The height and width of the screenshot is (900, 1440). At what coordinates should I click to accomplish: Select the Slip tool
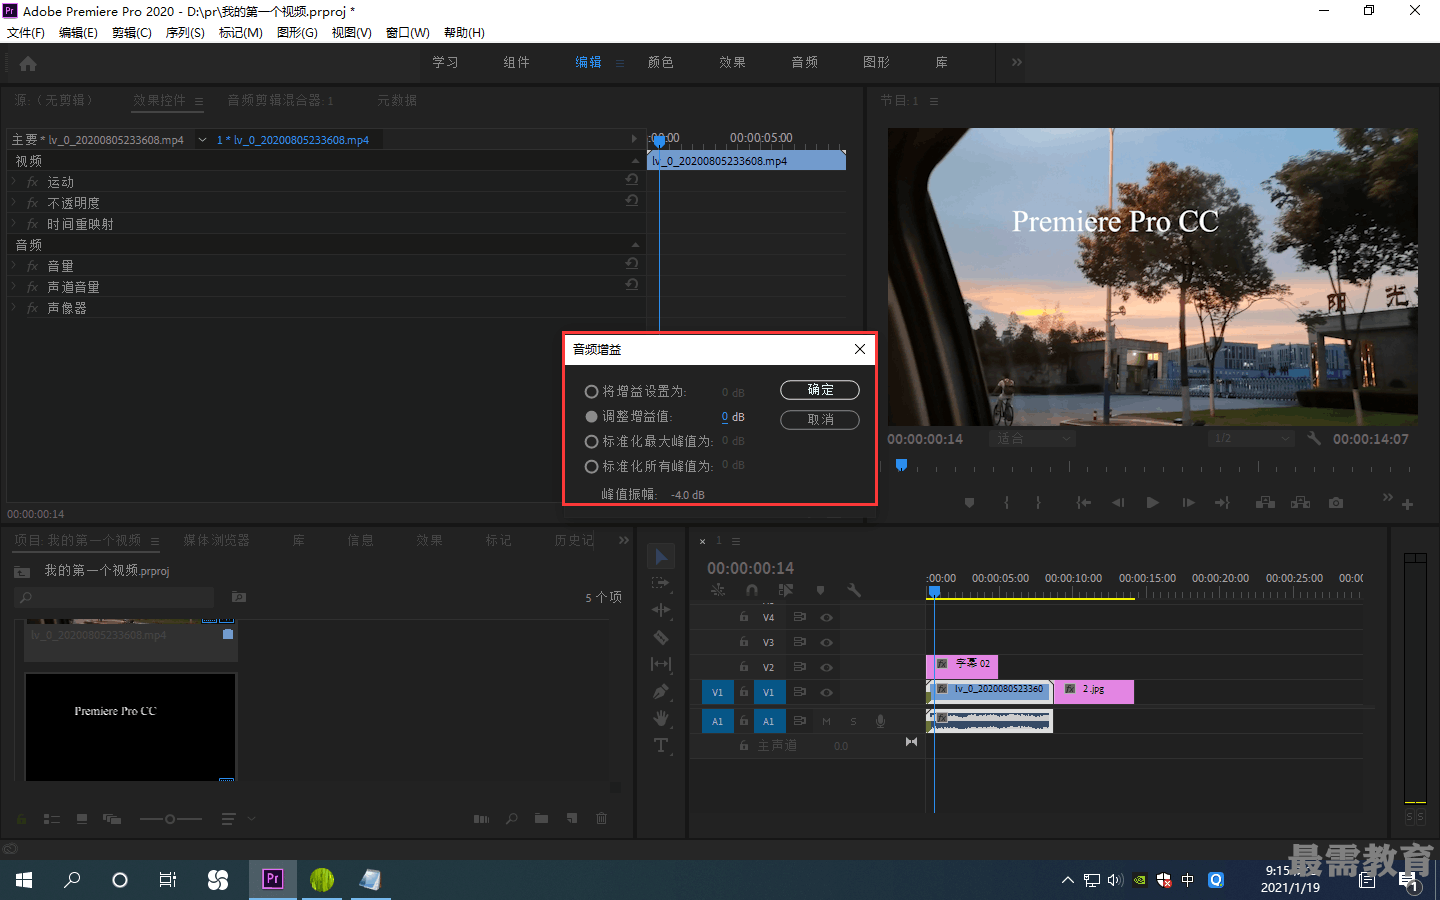point(660,664)
